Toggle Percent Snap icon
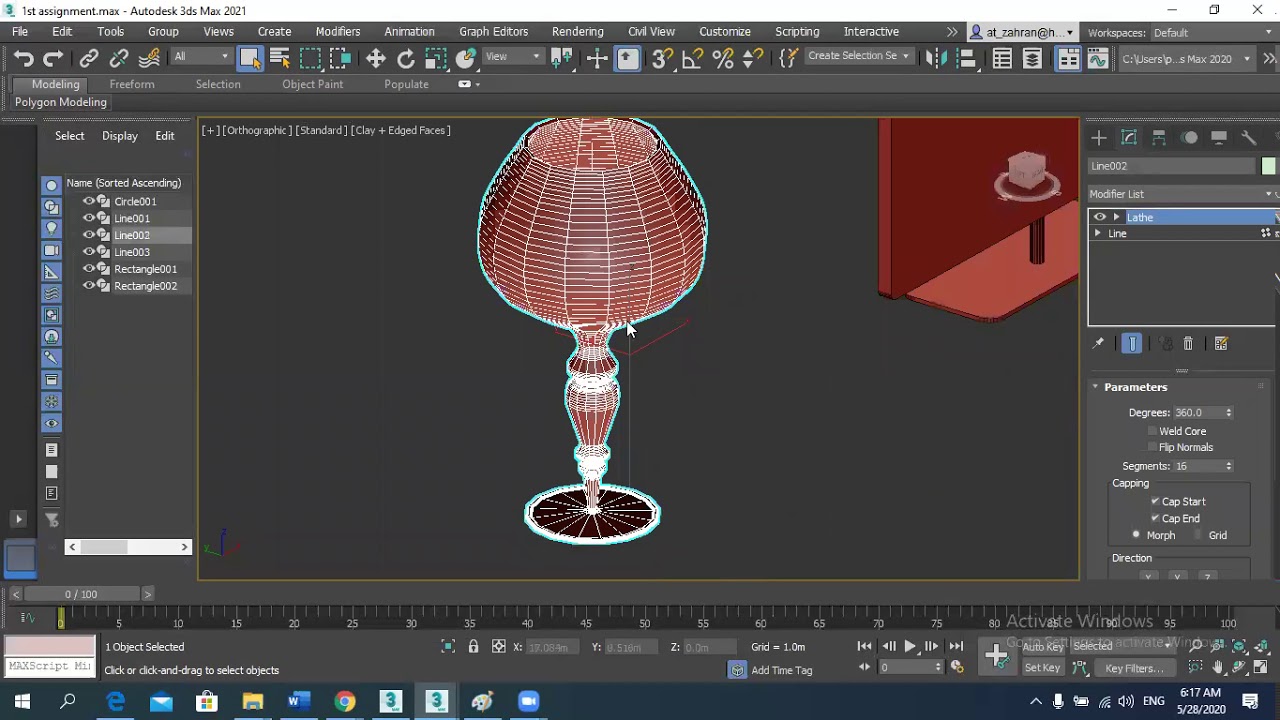This screenshot has height=720, width=1280. (x=723, y=59)
